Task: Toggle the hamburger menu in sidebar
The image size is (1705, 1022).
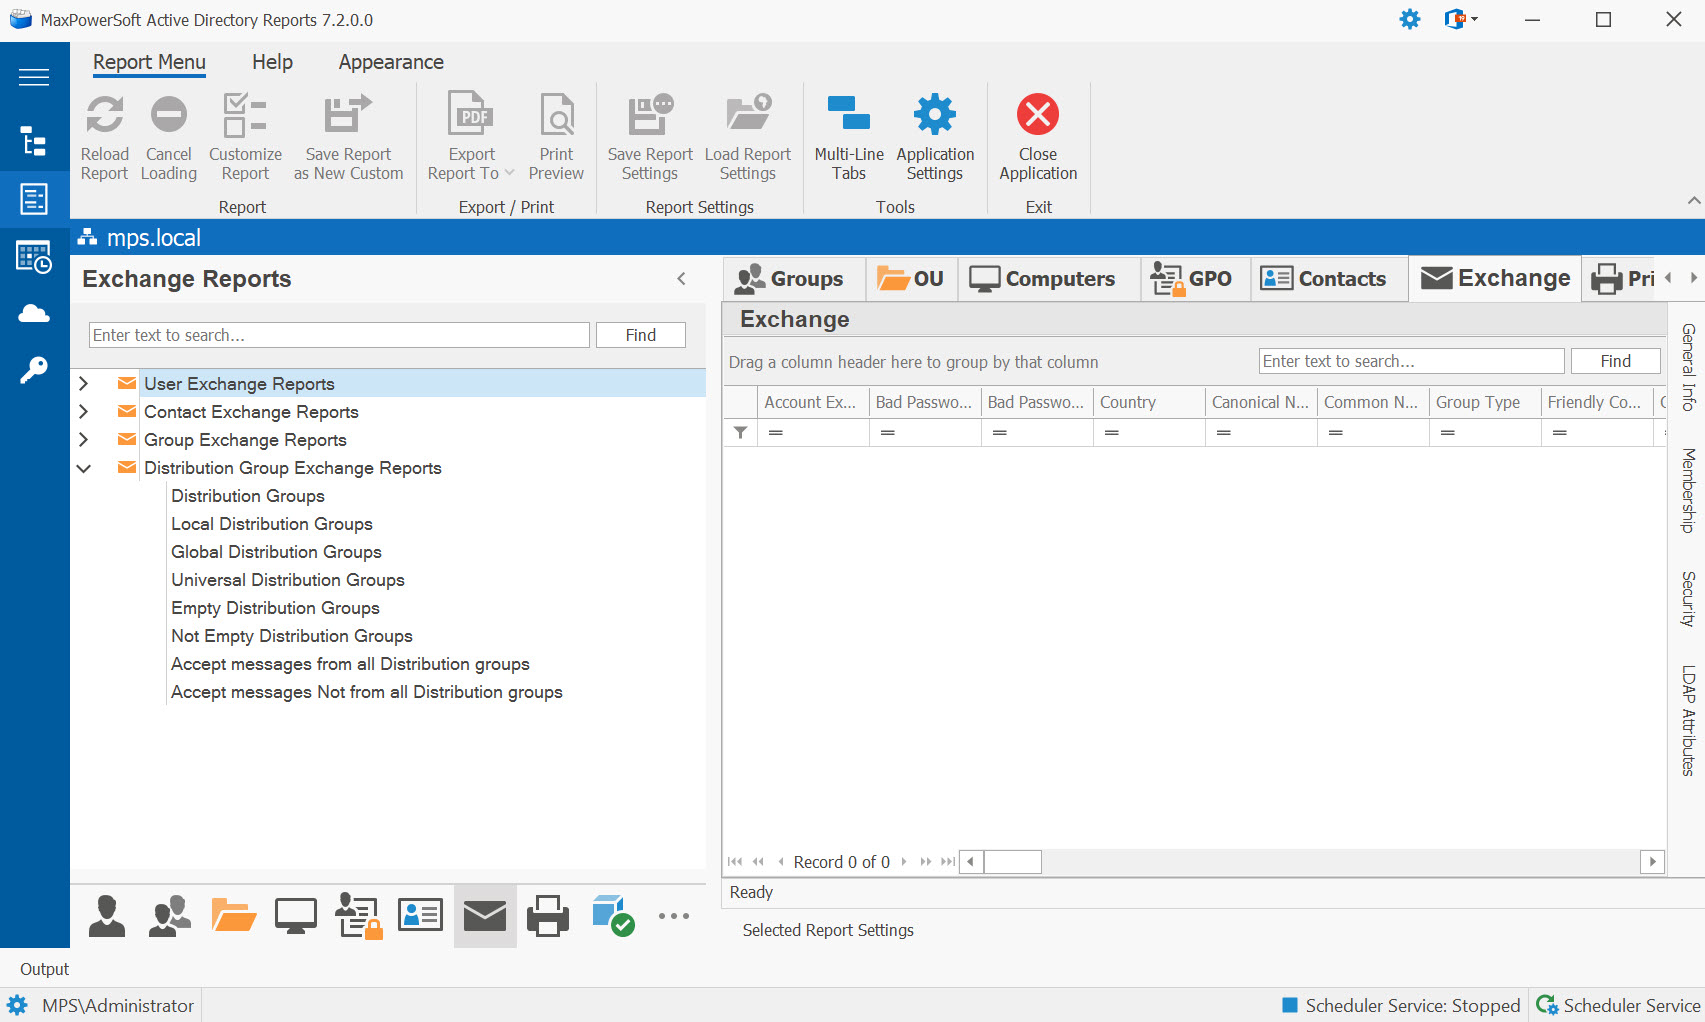Action: [34, 77]
